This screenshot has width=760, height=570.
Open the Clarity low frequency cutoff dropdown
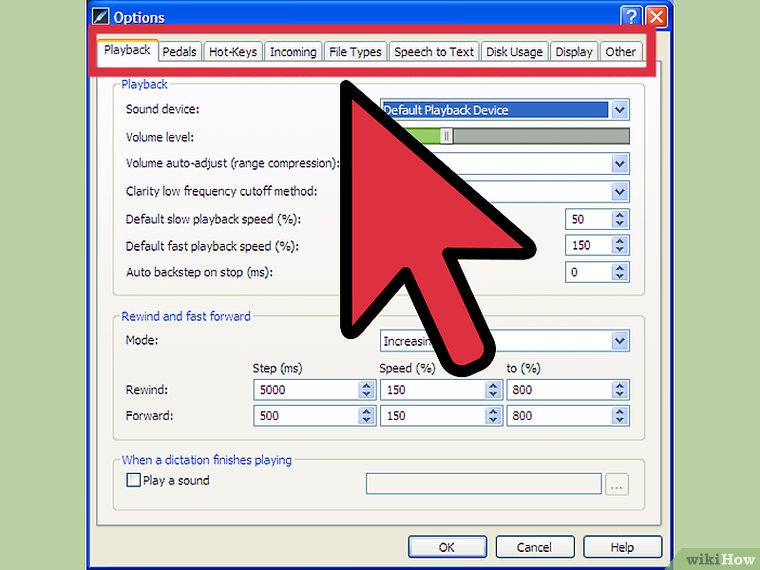tap(620, 191)
